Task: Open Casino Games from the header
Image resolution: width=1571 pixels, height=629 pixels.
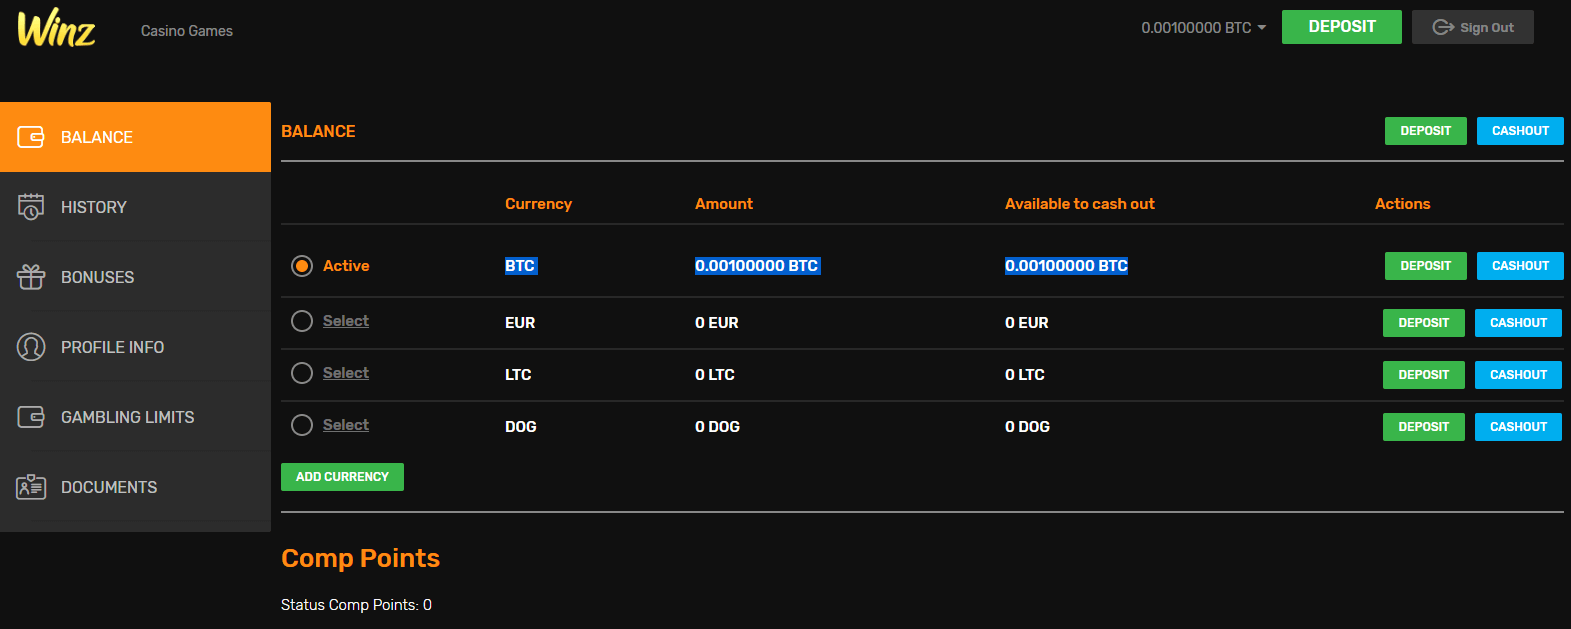Action: 187,31
